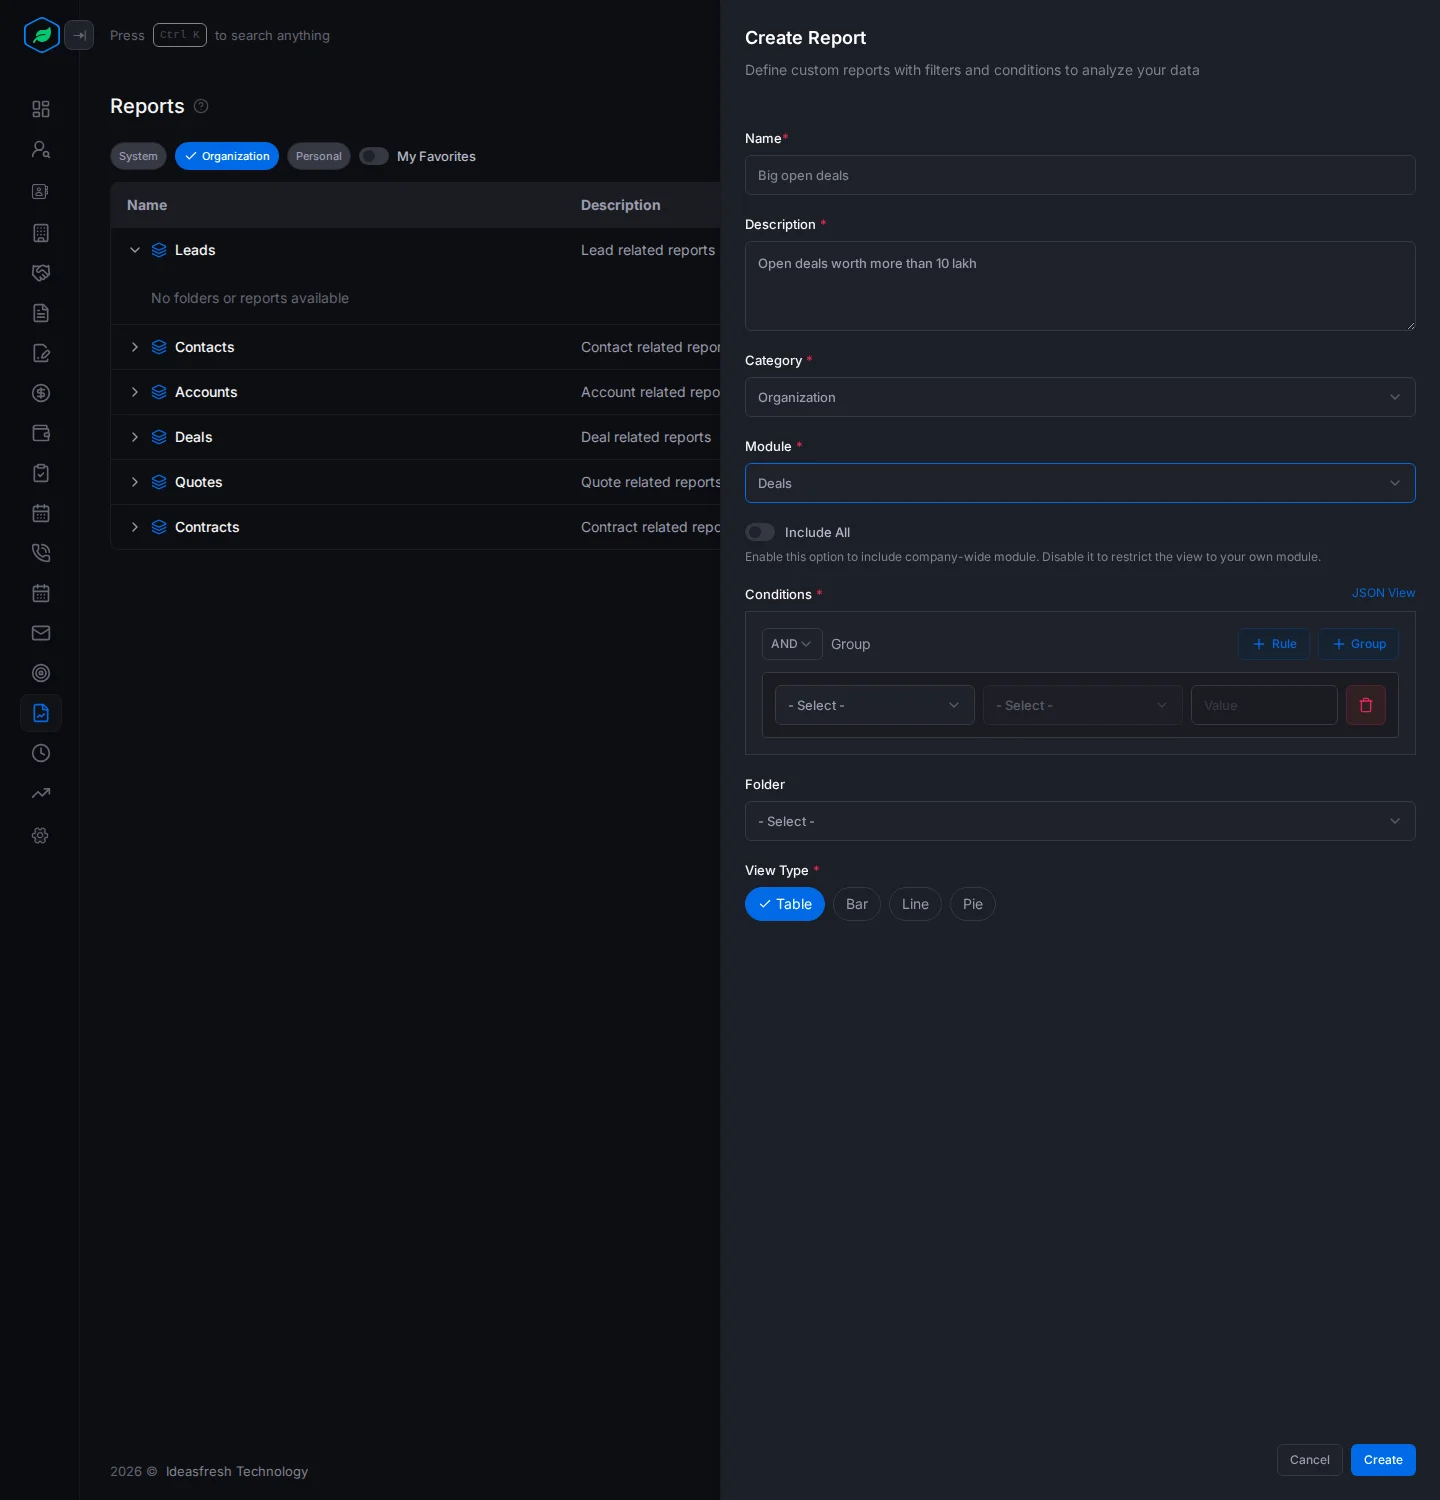This screenshot has width=1440, height=1500.
Task: Switch to the Personal reports filter
Action: [x=319, y=156]
